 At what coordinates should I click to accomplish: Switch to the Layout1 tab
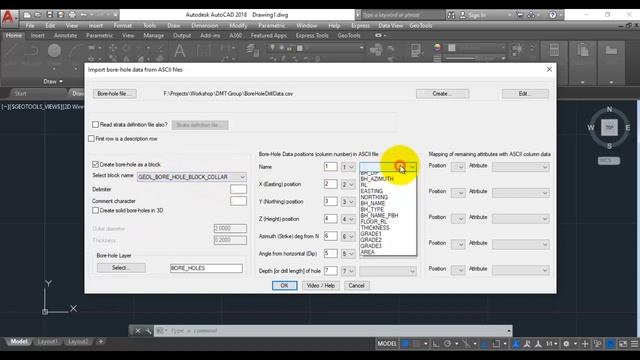coord(47,341)
